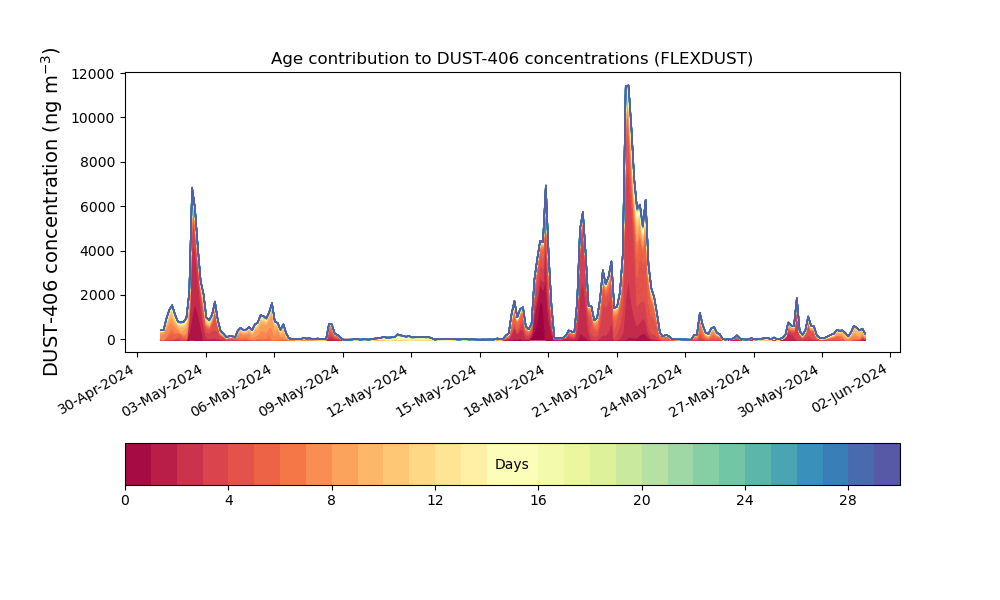Click colorbar tick label 4
Image resolution: width=1000 pixels, height=600 pixels.
click(228, 501)
